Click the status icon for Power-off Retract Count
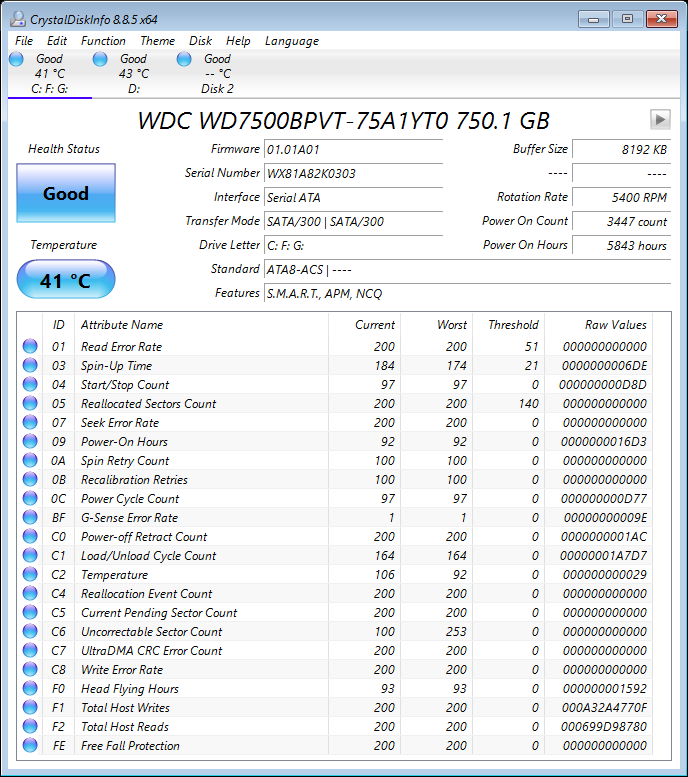Viewport: 688px width, 777px height. [x=30, y=536]
